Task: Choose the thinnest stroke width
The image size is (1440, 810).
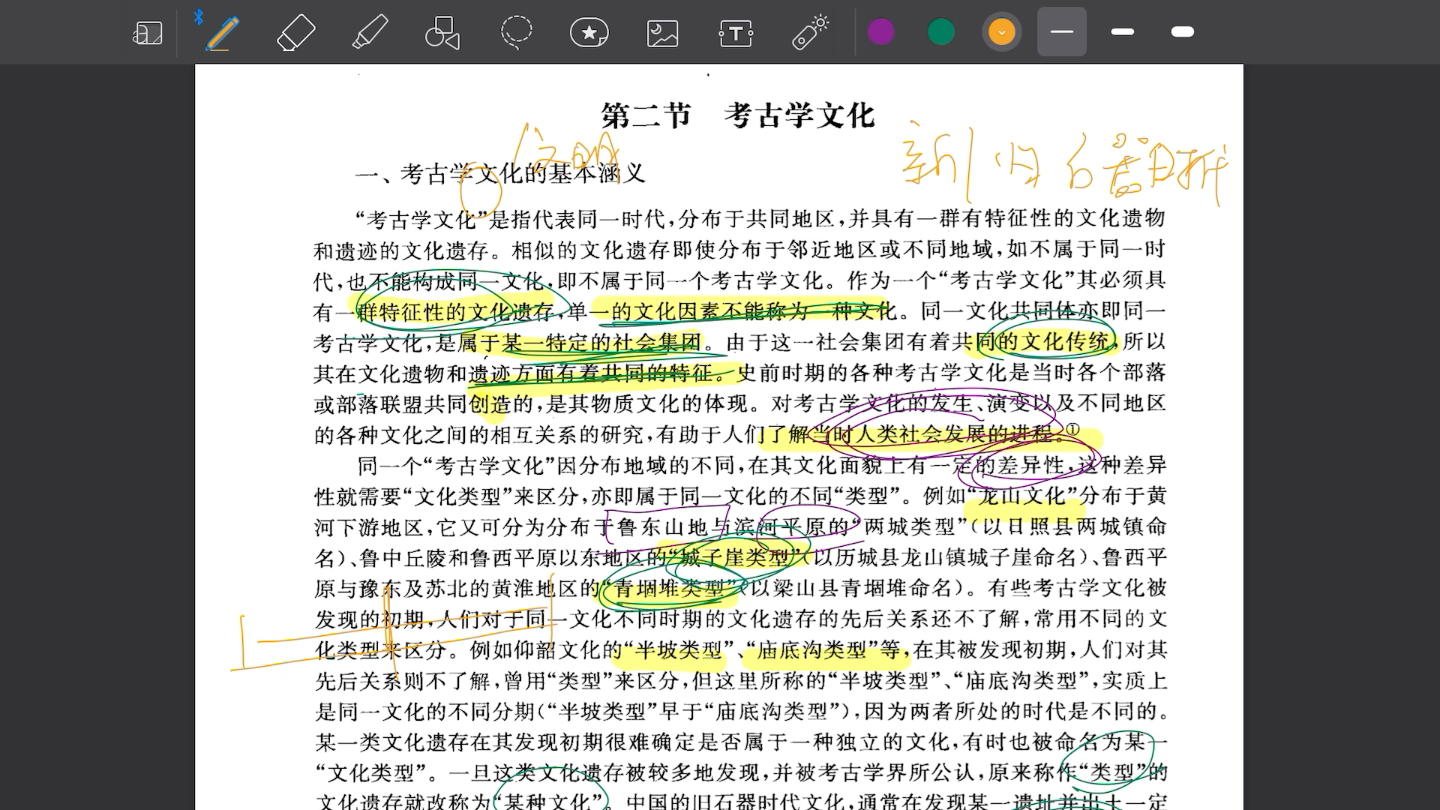Action: coord(1062,32)
